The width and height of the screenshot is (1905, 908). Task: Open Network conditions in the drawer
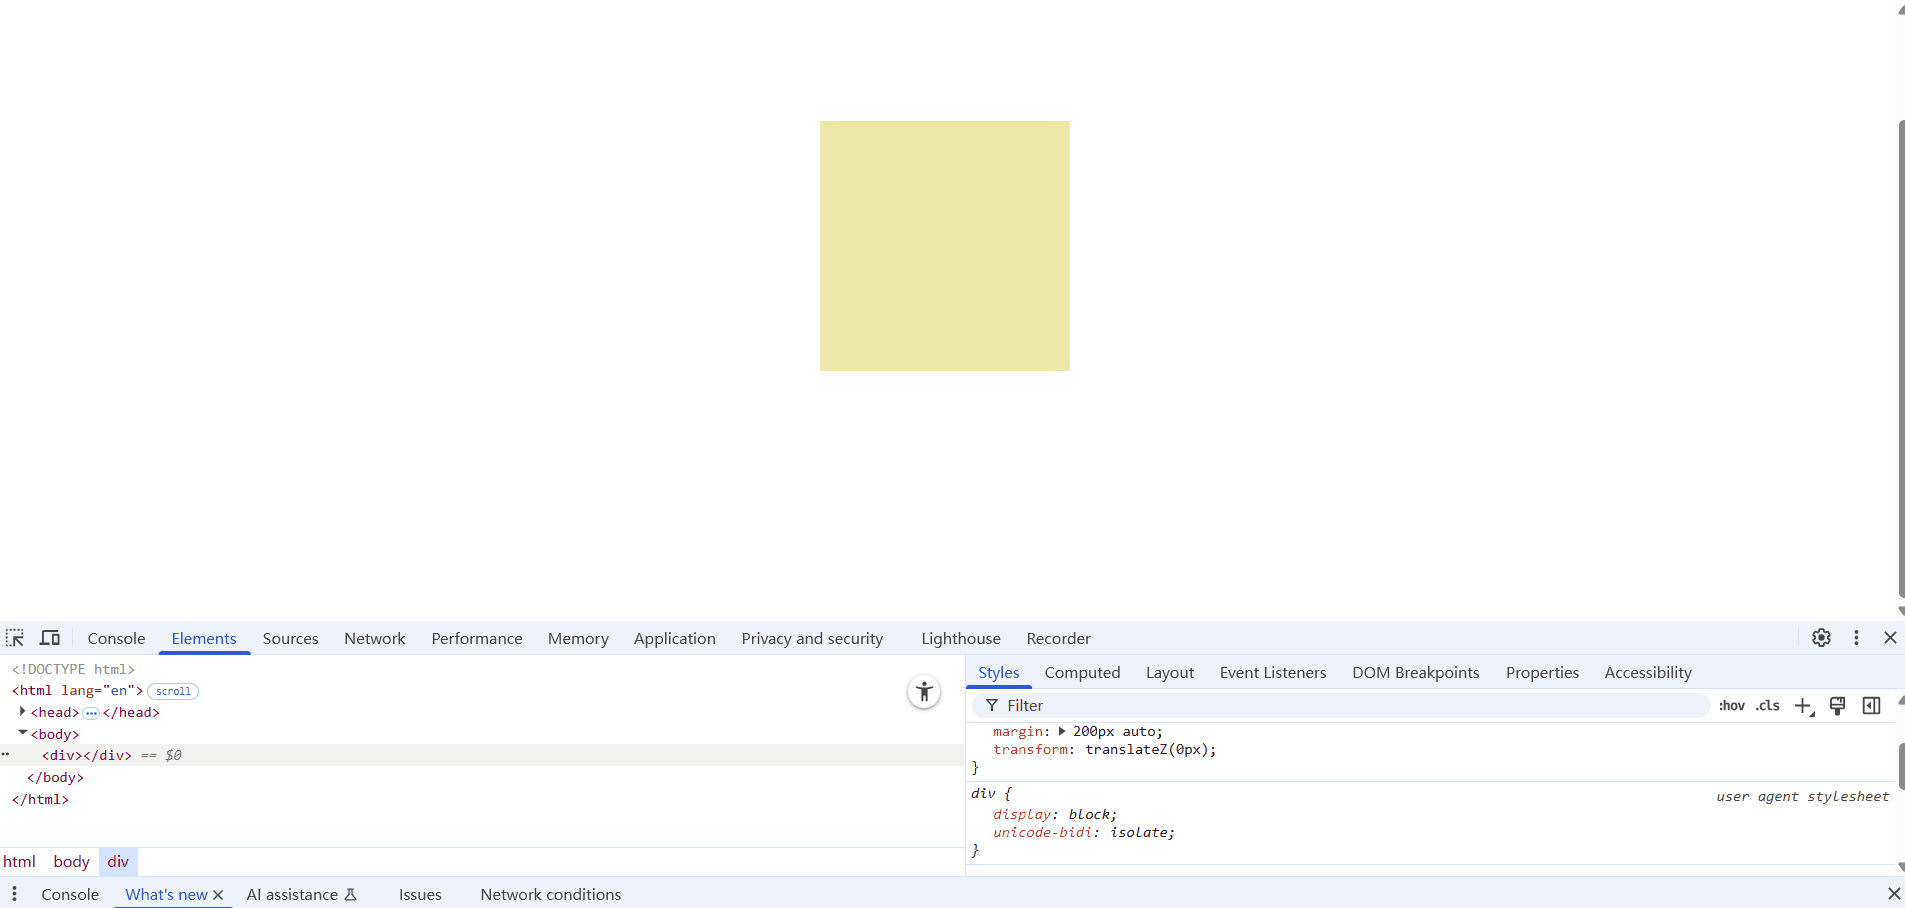[550, 894]
